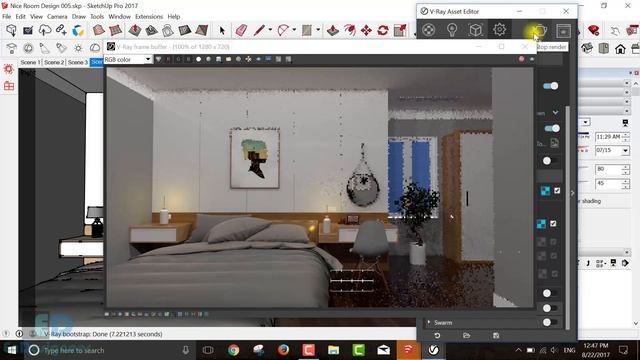This screenshot has height=360, width=640.
Task: Select the Pencil line tool
Action: point(259,30)
